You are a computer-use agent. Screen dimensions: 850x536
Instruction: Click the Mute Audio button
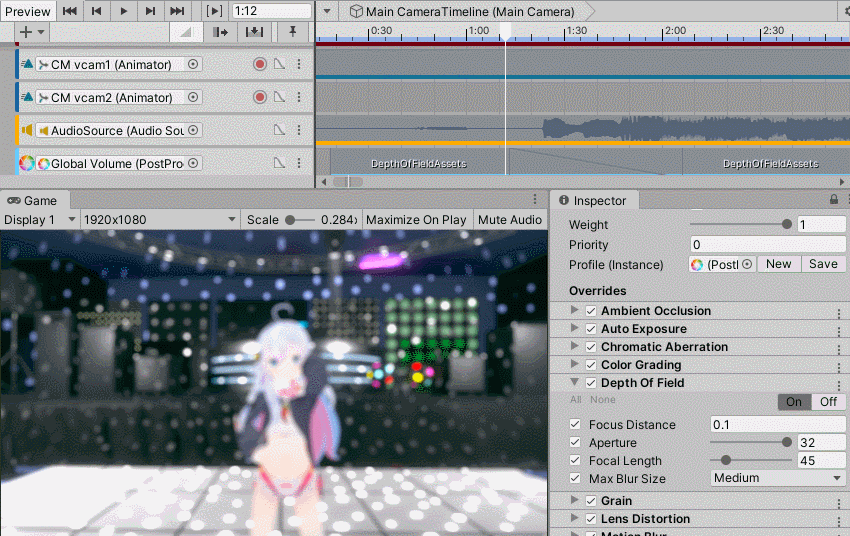tap(510, 219)
